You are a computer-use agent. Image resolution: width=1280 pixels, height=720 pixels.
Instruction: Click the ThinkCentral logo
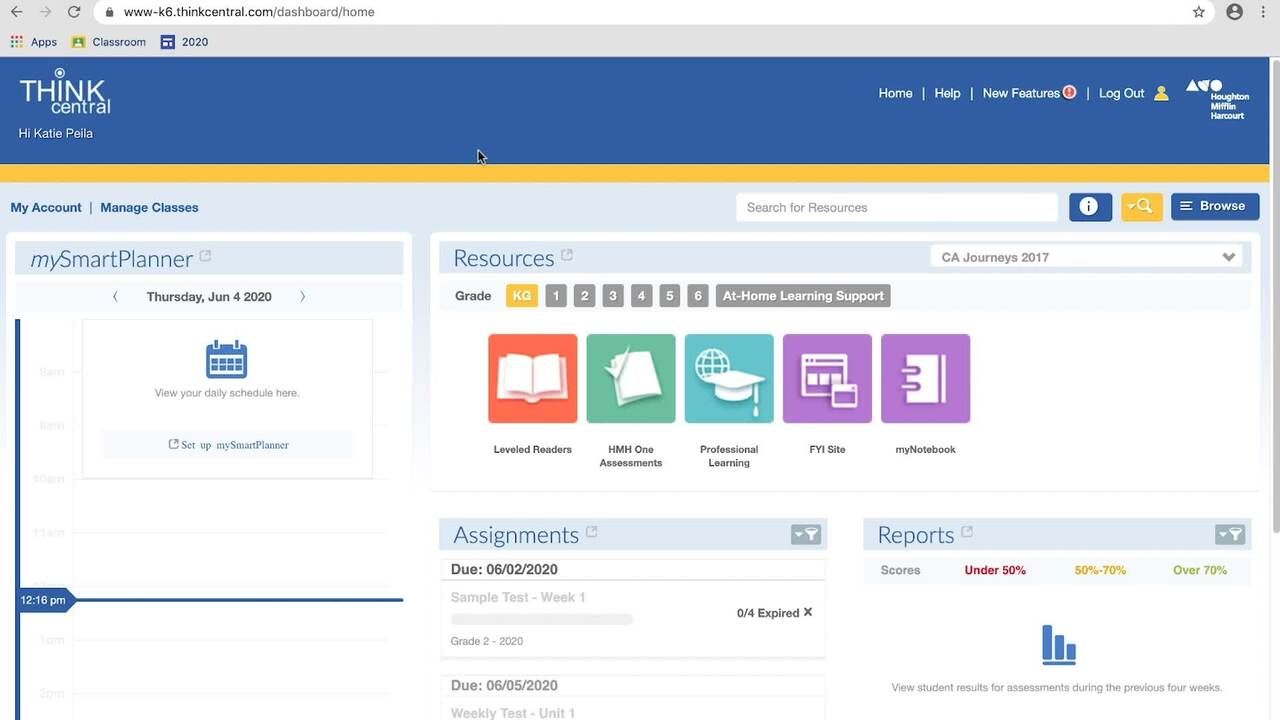(65, 92)
